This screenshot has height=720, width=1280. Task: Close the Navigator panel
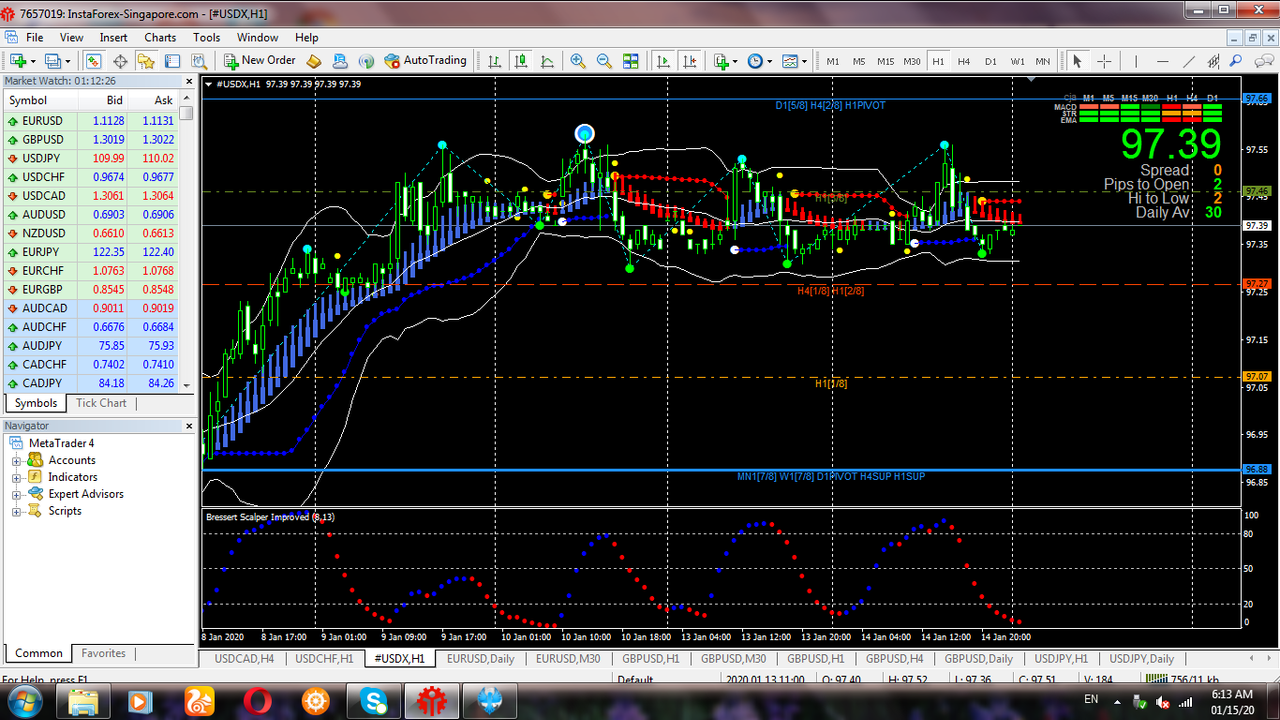(x=189, y=426)
